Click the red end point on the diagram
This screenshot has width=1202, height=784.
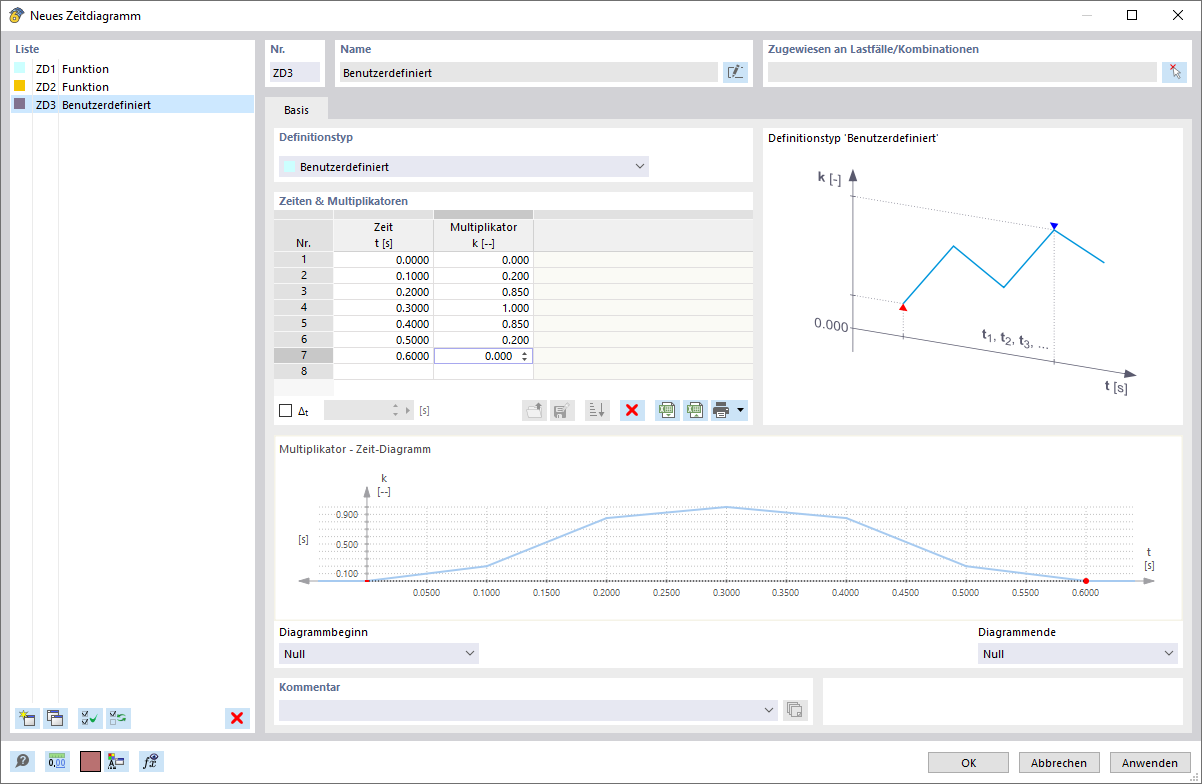1086,580
